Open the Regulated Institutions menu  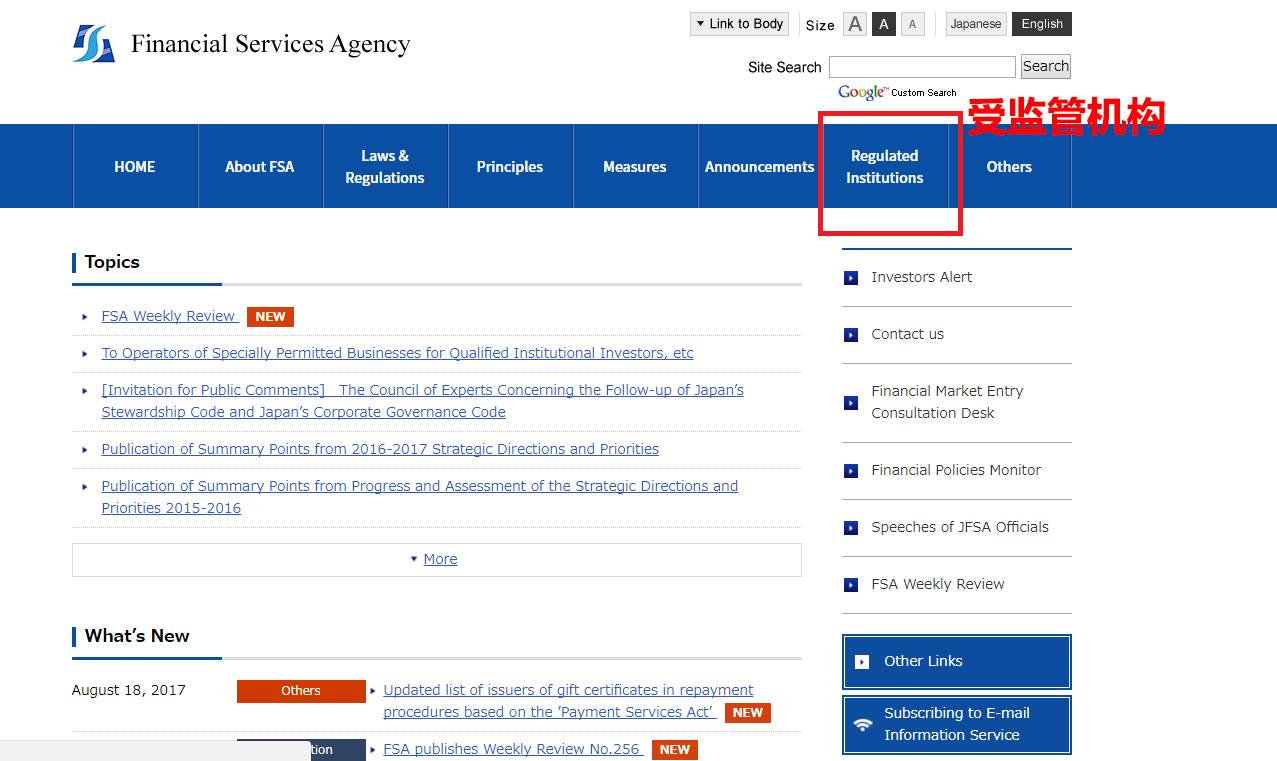tap(884, 167)
